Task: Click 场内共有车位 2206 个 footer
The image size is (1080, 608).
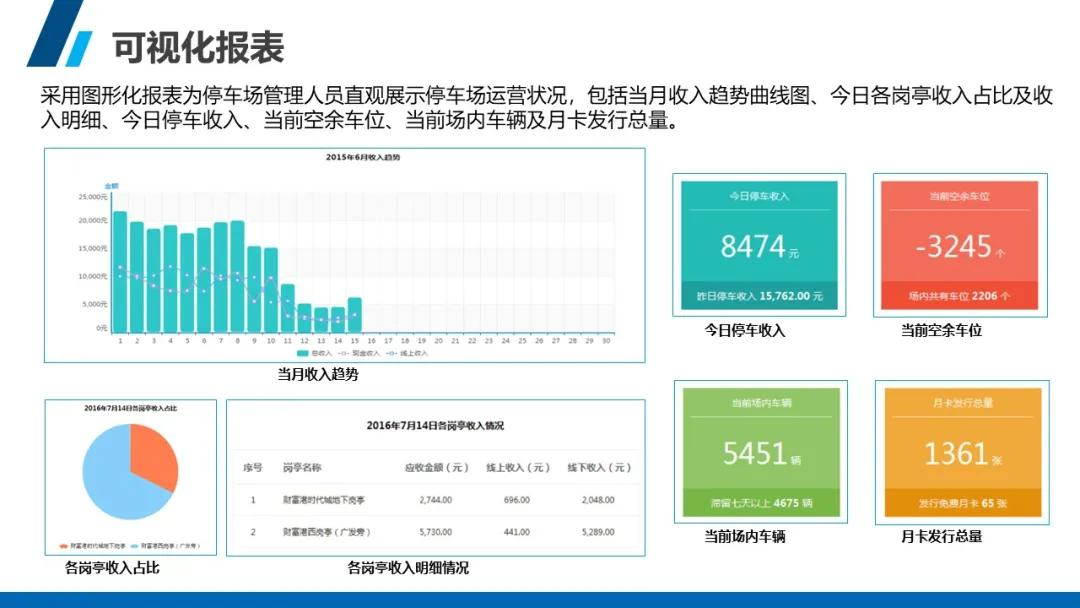Action: click(959, 296)
